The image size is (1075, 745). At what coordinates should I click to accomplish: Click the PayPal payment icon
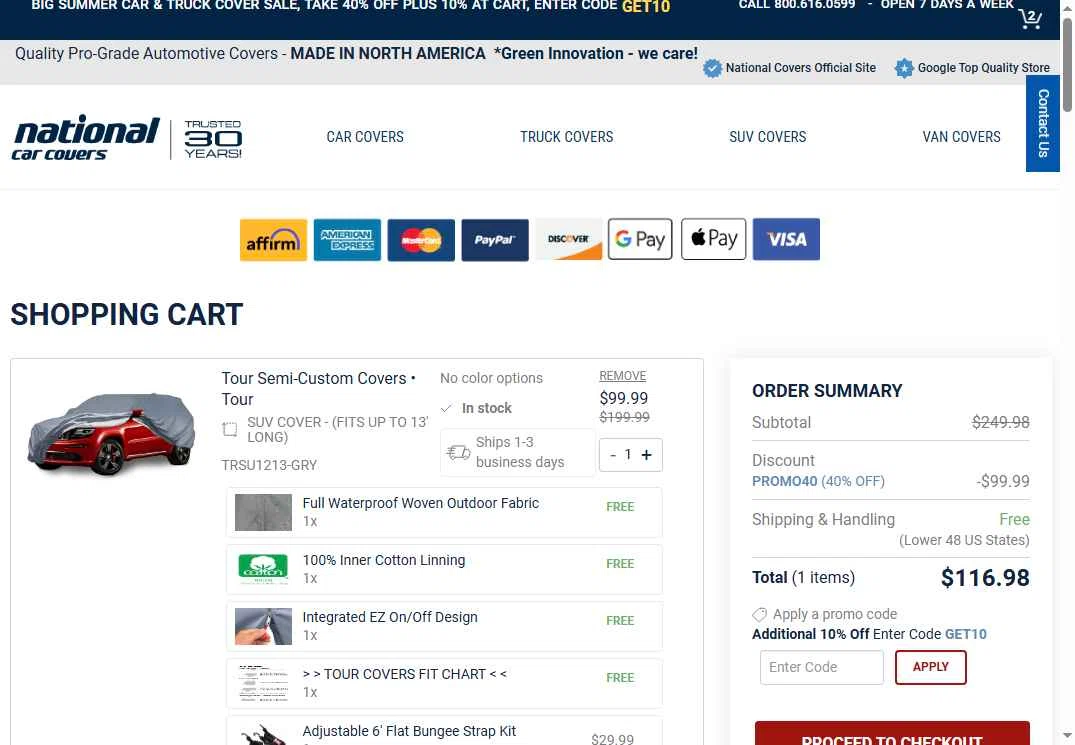(x=495, y=240)
